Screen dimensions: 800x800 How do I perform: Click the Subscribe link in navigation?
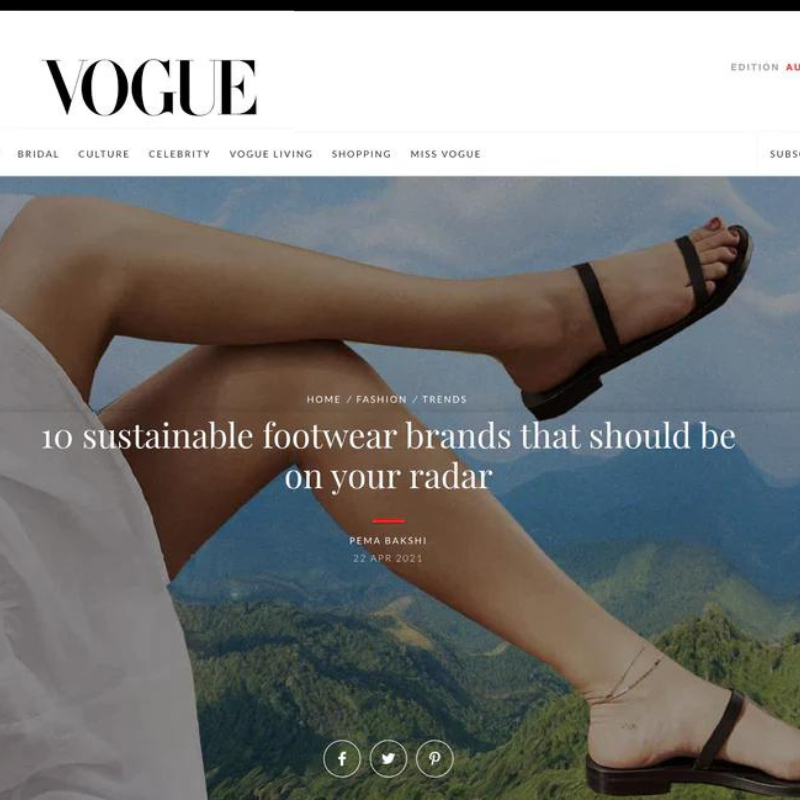coord(784,154)
